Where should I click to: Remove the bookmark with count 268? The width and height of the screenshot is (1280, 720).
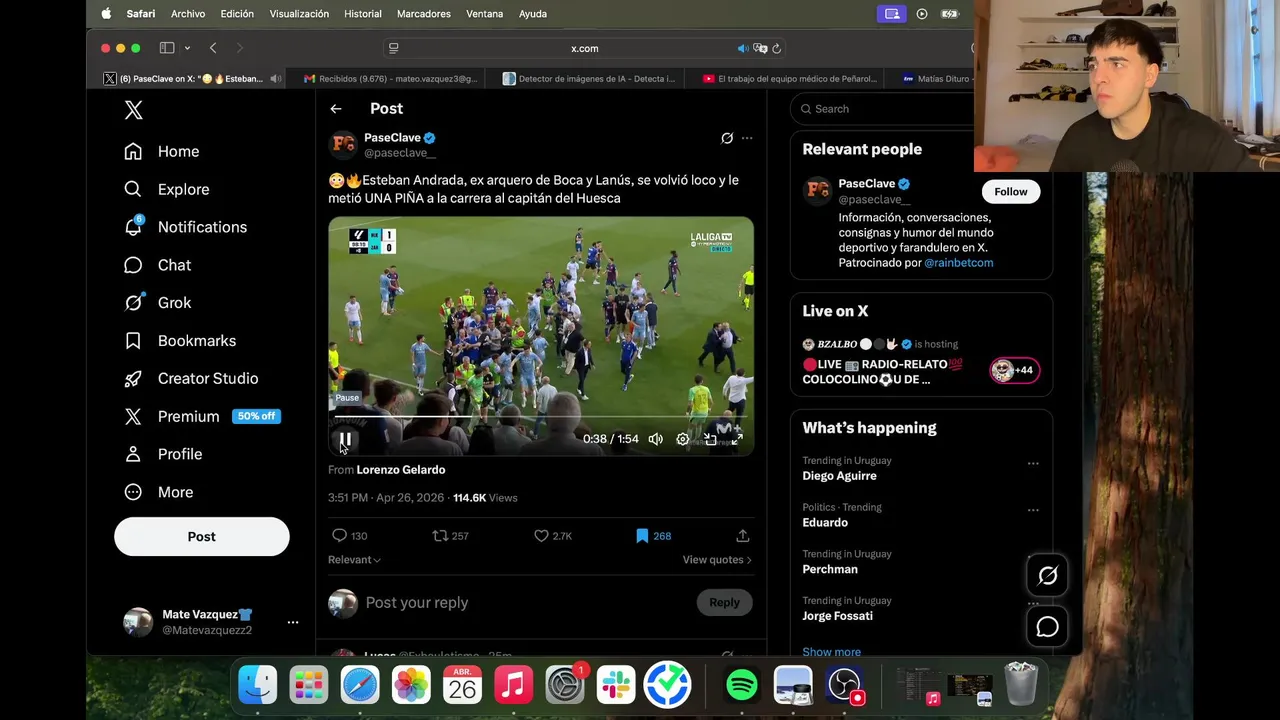[x=653, y=536]
